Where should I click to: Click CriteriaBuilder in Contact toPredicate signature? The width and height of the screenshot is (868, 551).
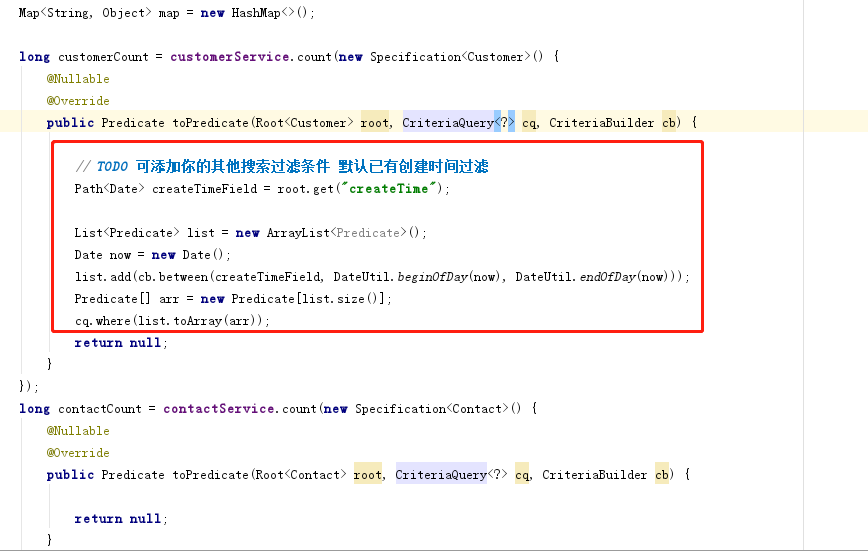pyautogui.click(x=595, y=475)
